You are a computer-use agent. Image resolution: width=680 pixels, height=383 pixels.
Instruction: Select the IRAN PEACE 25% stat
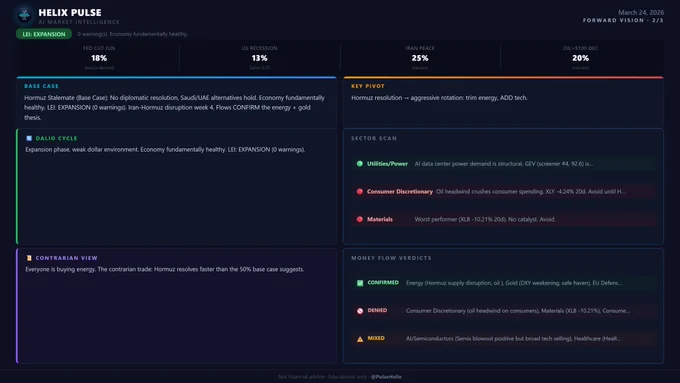pos(420,57)
